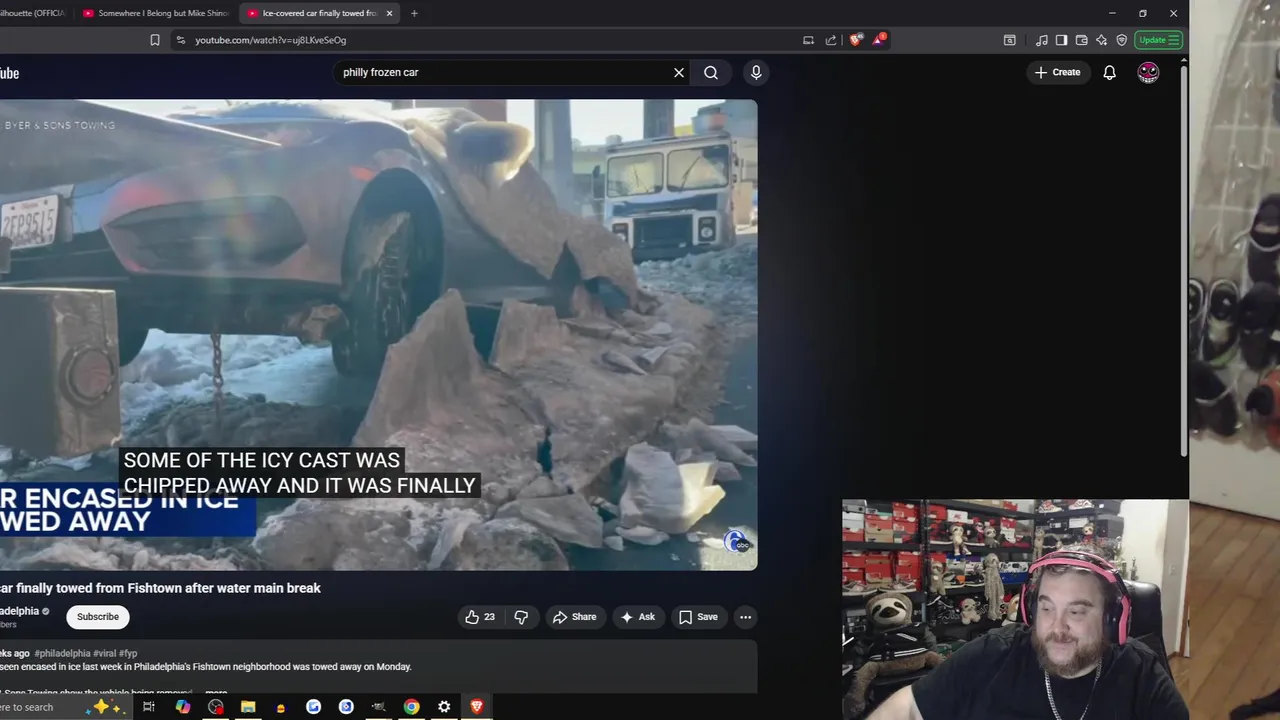Open Brave Playlist music note icon
The height and width of the screenshot is (720, 1280).
(1042, 40)
